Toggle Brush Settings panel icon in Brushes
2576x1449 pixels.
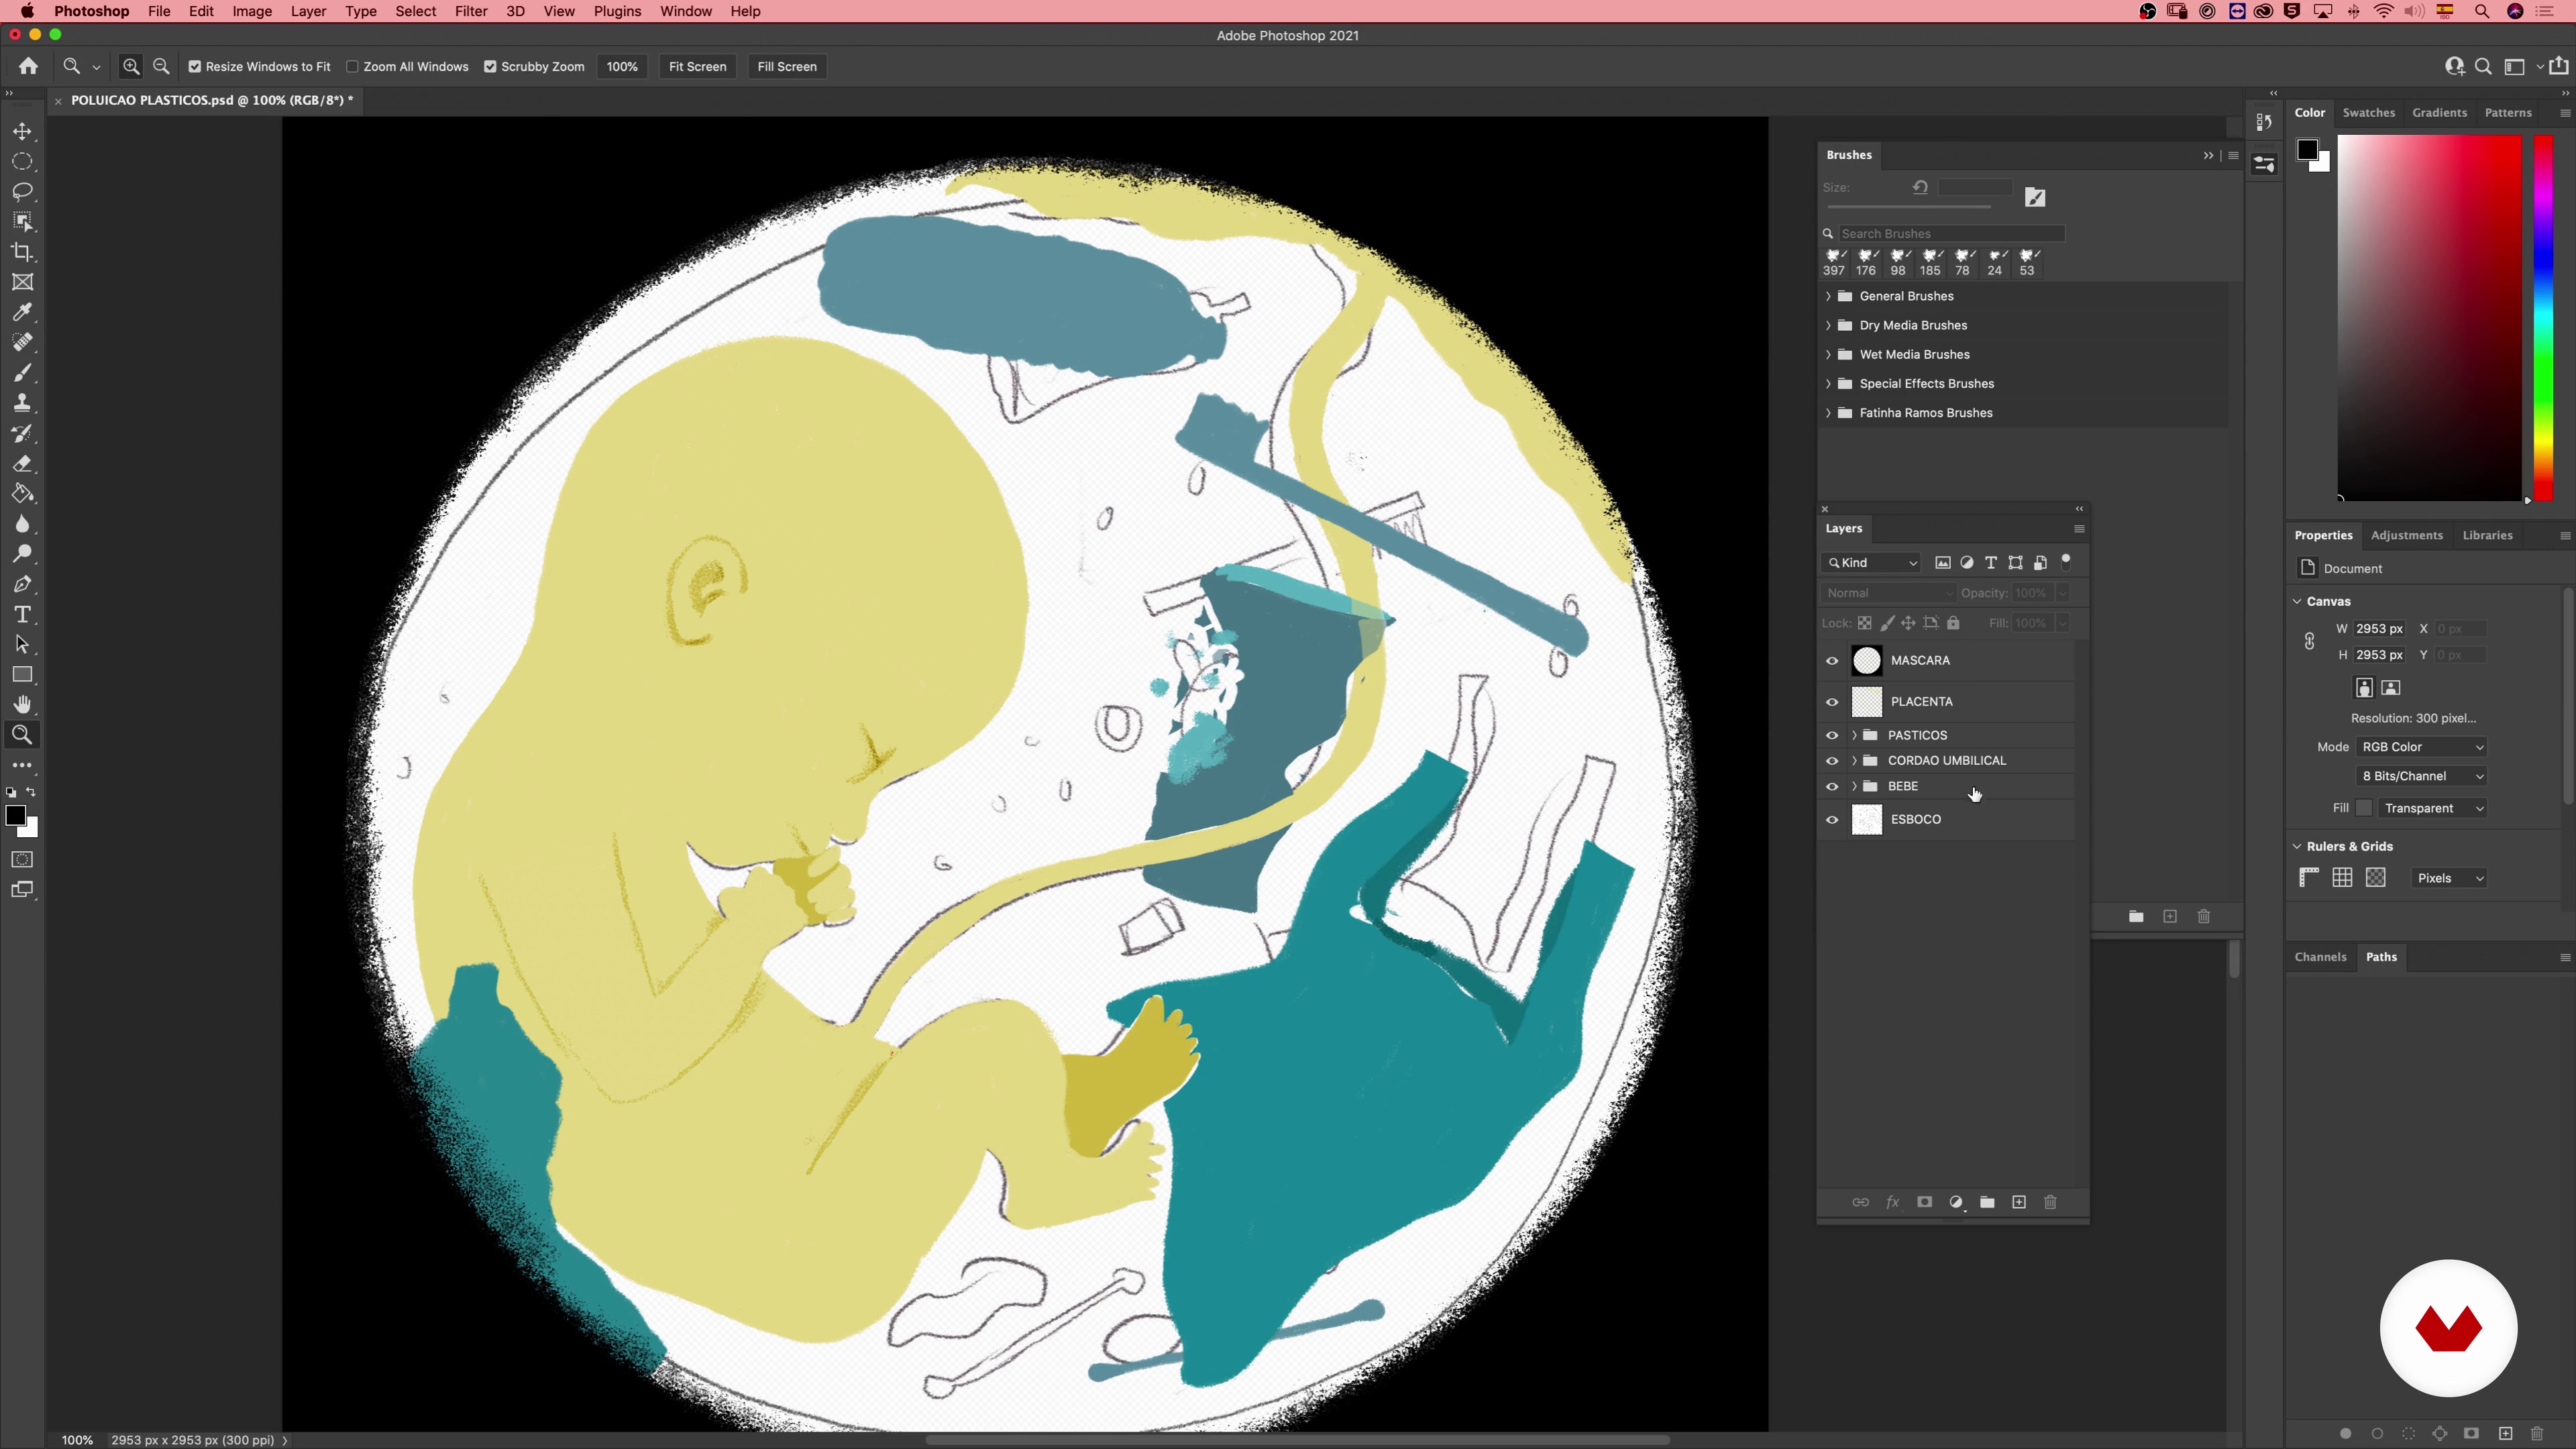pos(2035,197)
